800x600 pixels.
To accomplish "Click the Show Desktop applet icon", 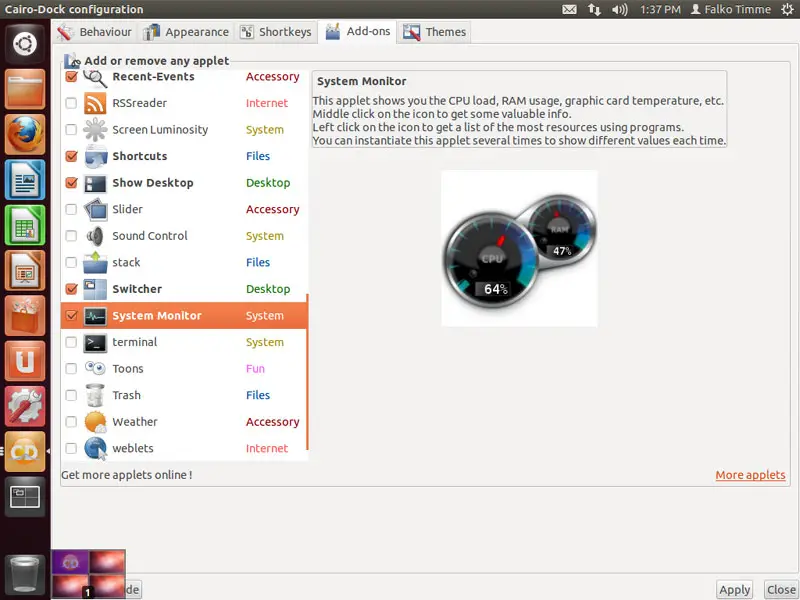I will point(95,183).
